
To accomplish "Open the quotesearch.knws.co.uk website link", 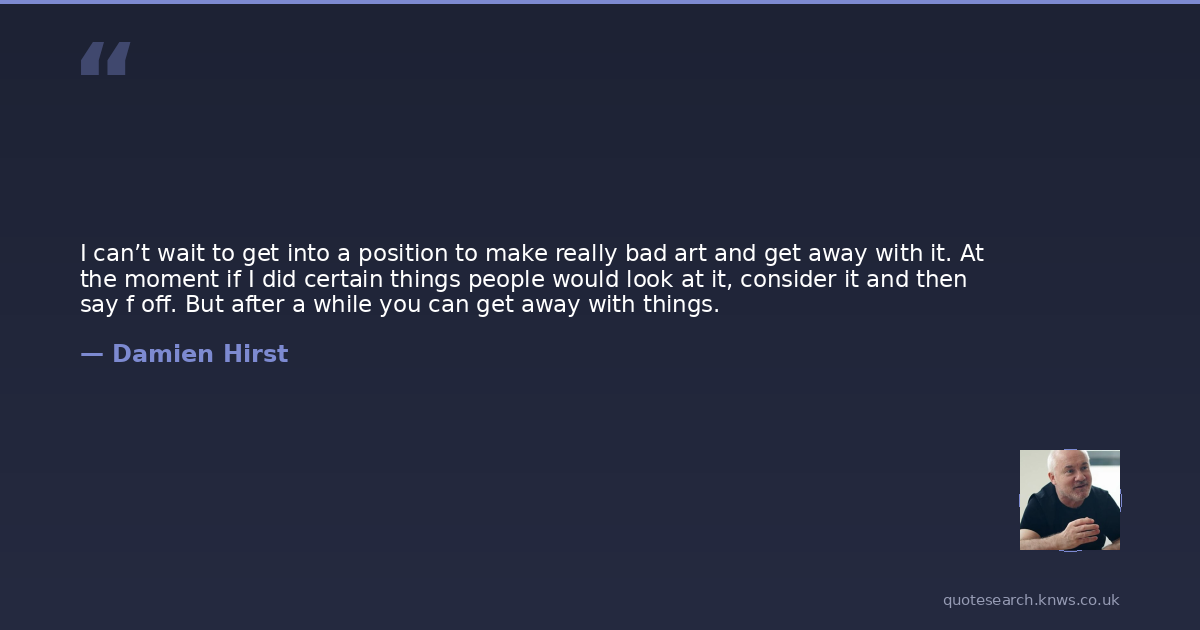I will (x=1031, y=600).
